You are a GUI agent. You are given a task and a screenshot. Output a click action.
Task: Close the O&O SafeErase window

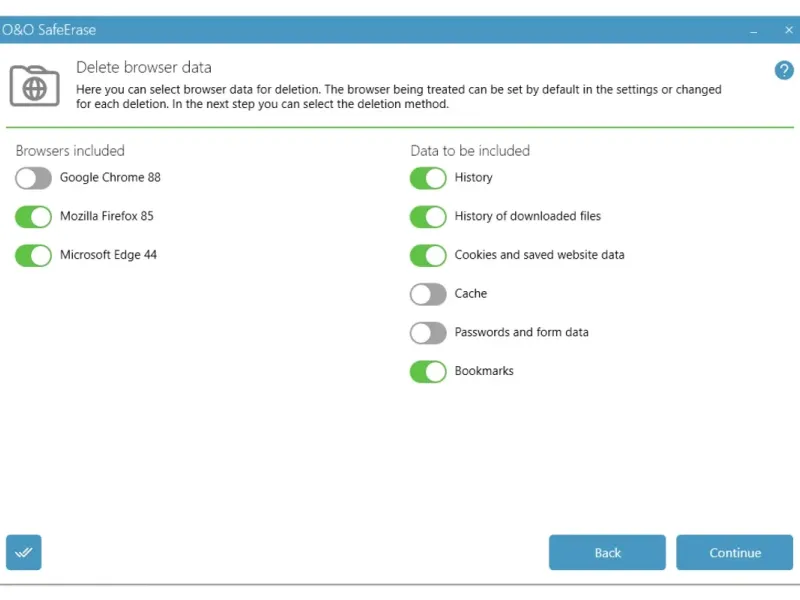[x=788, y=31]
